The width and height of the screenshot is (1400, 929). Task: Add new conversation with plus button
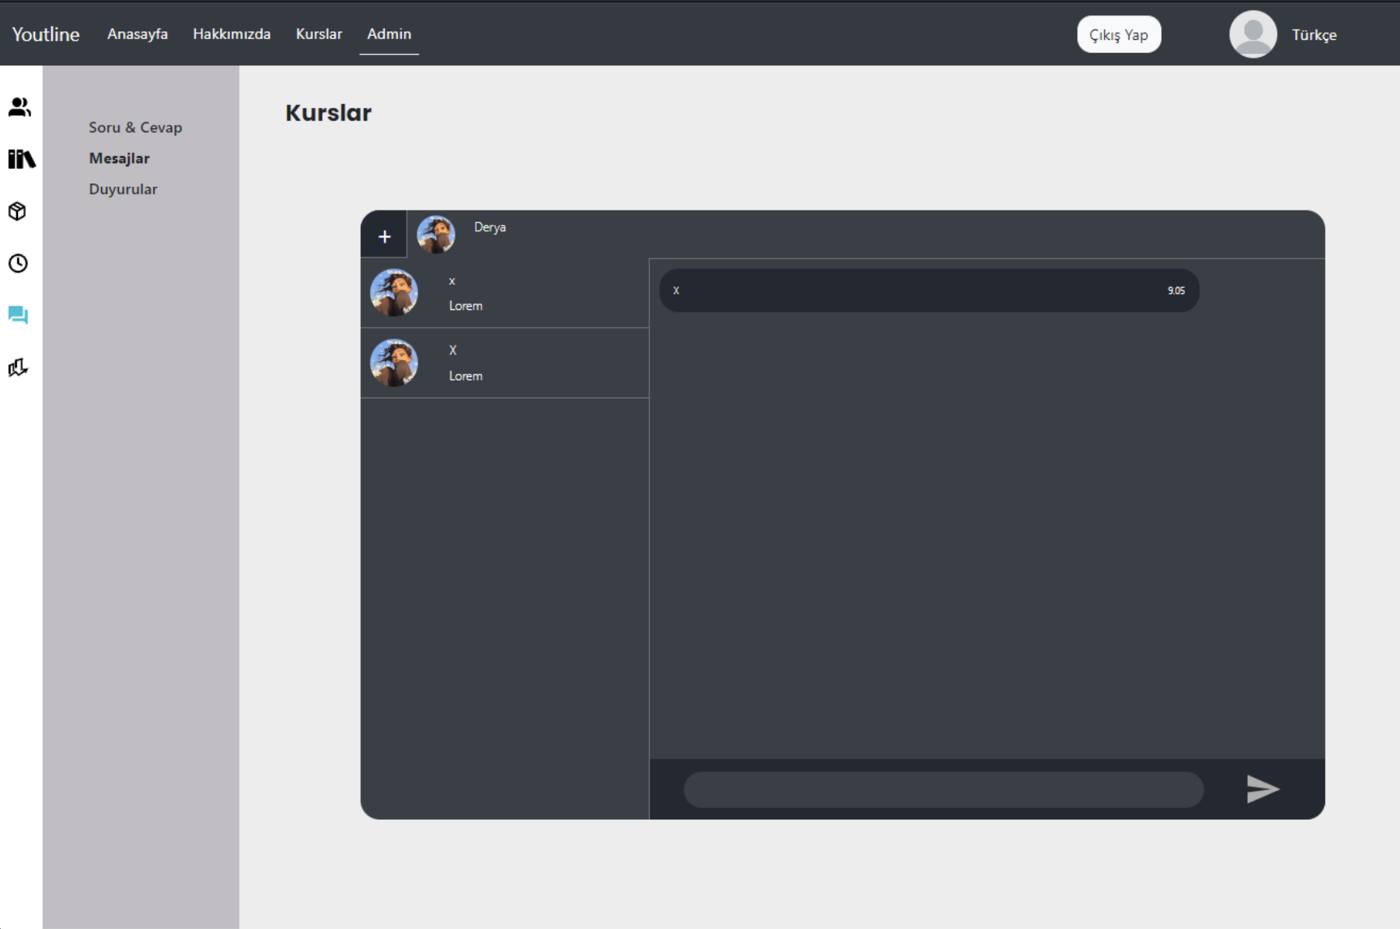pos(384,236)
